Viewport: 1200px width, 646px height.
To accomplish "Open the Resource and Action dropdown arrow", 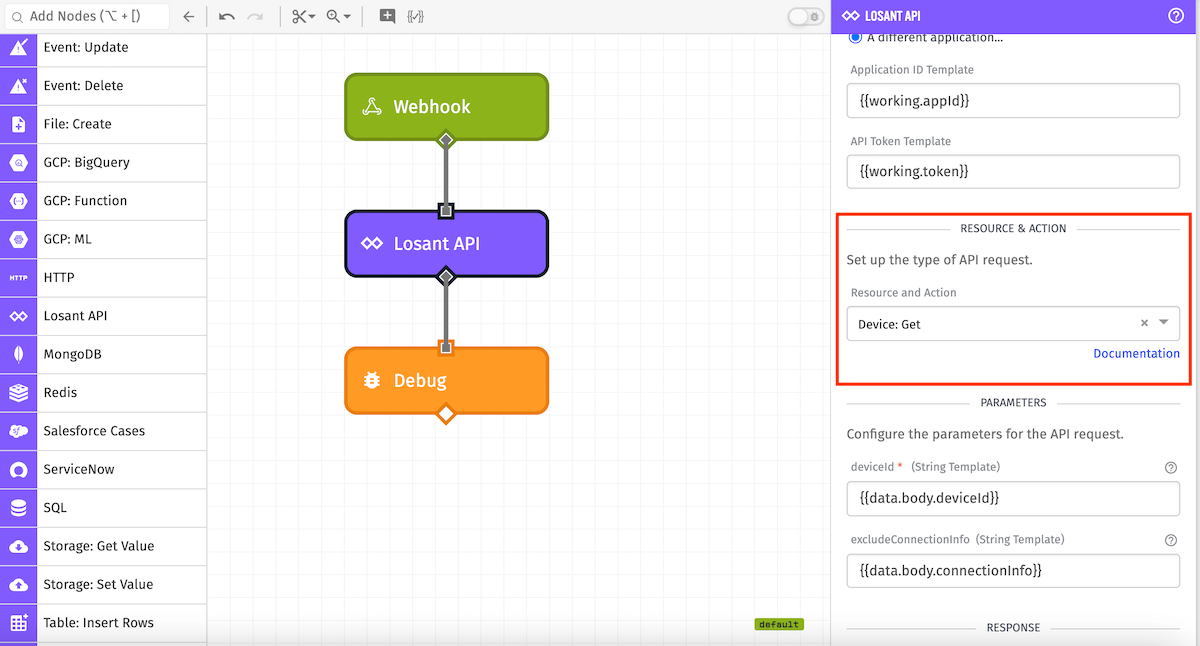I will click(1164, 323).
